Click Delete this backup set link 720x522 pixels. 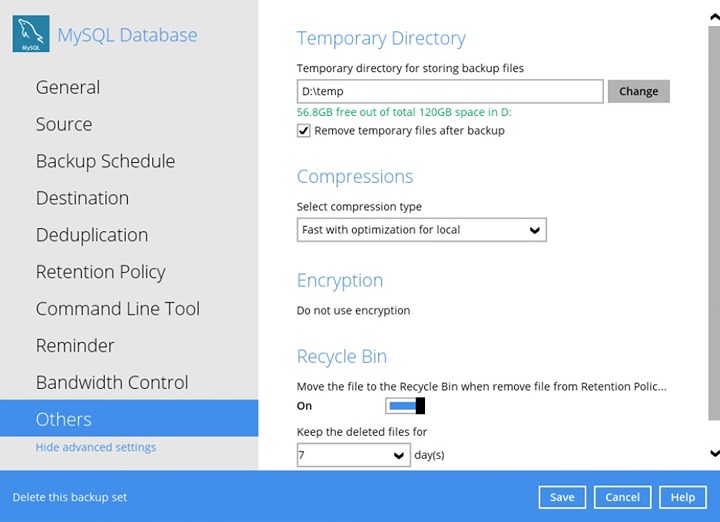coord(70,497)
